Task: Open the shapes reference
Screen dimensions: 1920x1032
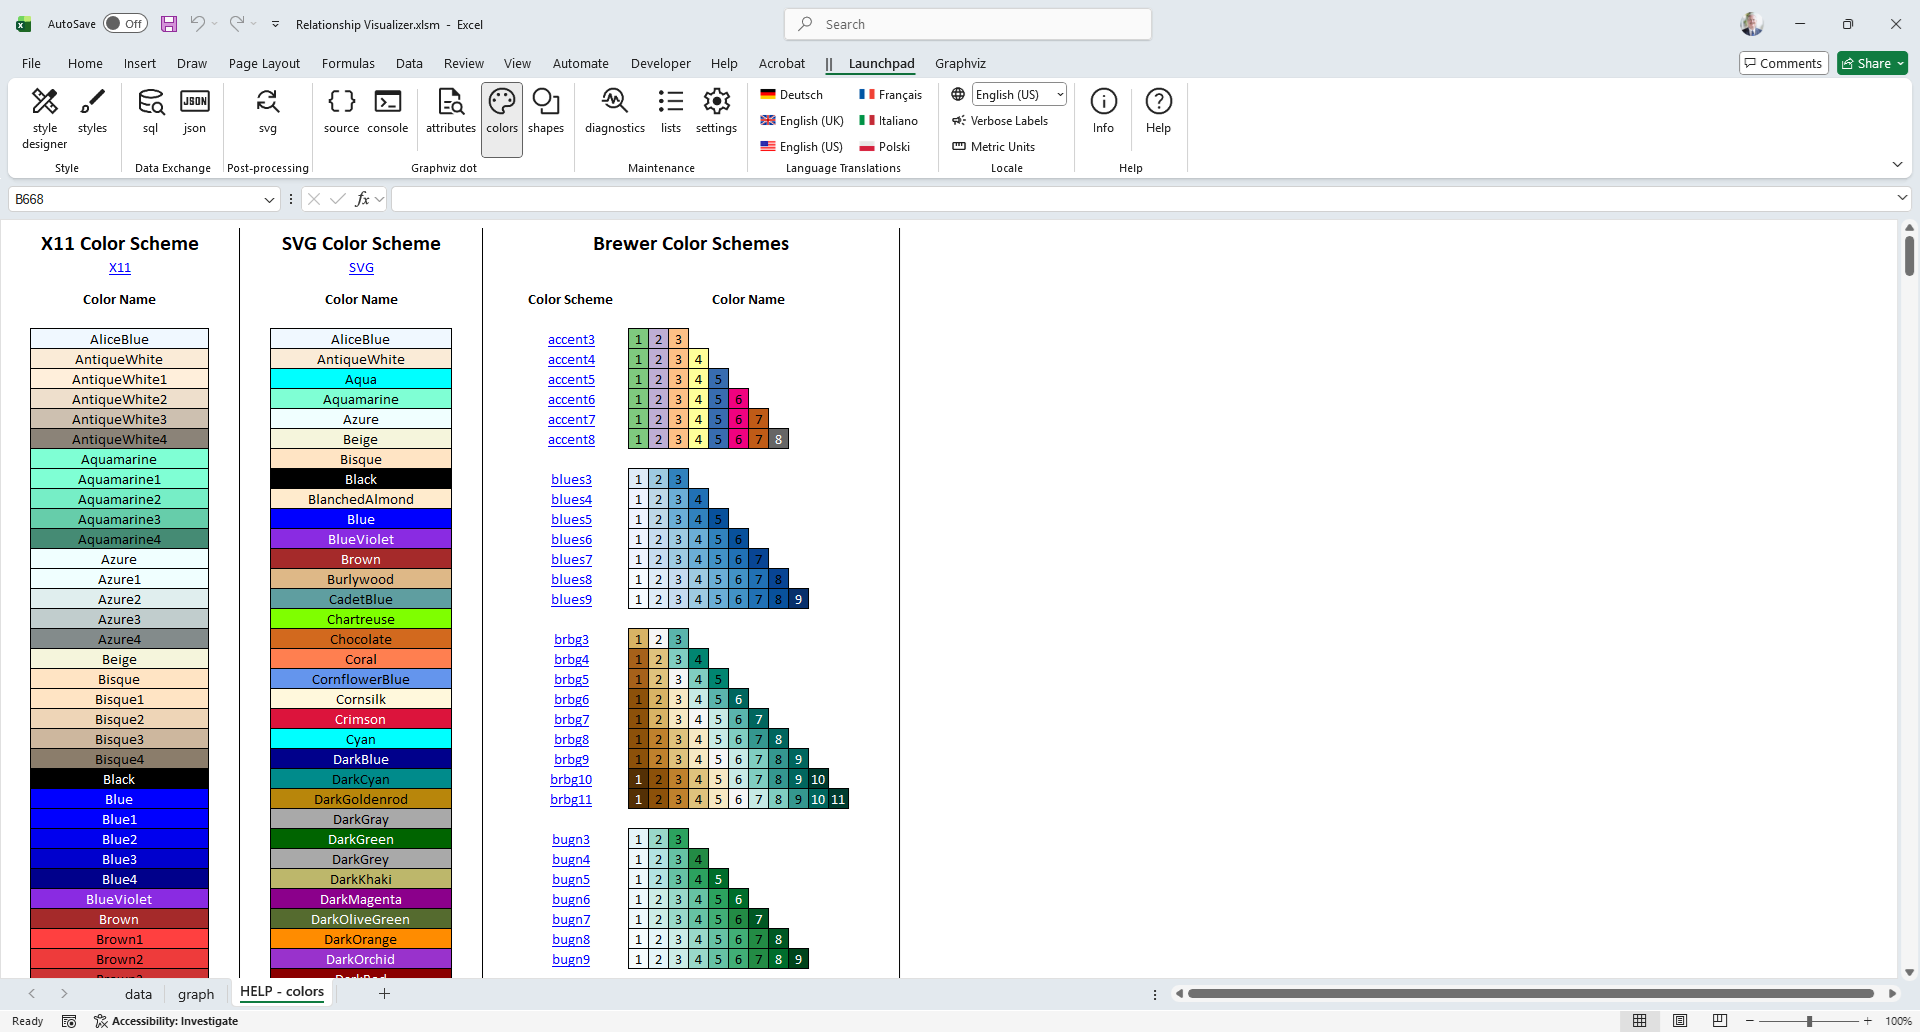Action: pyautogui.click(x=546, y=111)
